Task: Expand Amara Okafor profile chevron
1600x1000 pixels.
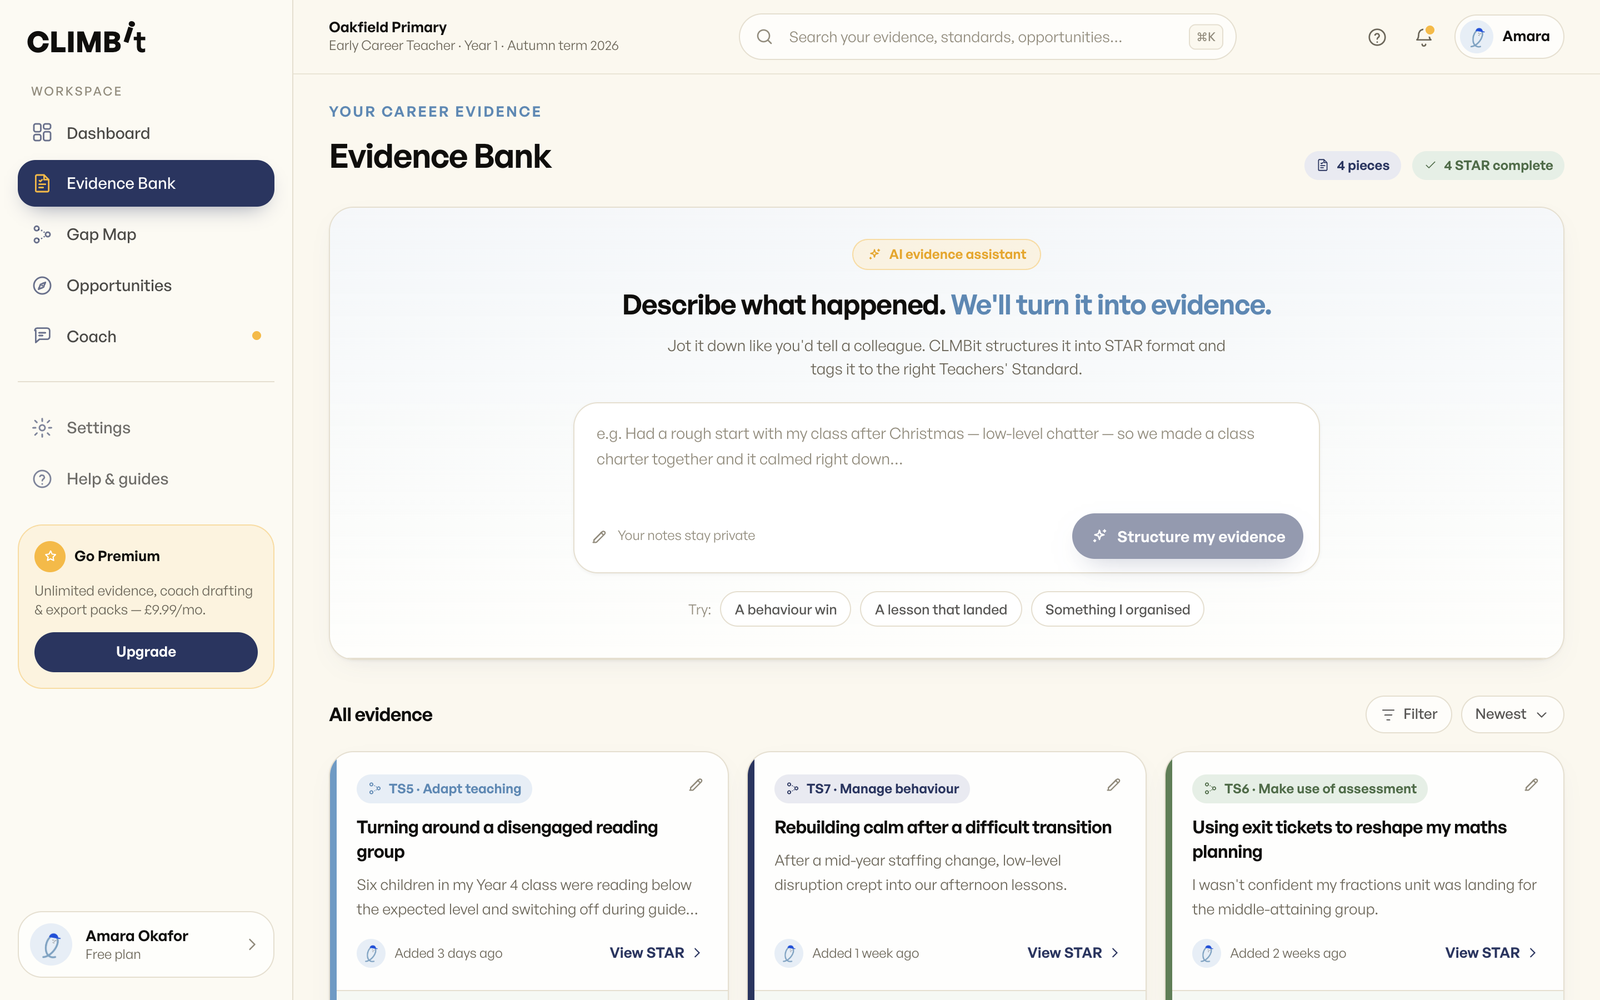Action: point(252,944)
